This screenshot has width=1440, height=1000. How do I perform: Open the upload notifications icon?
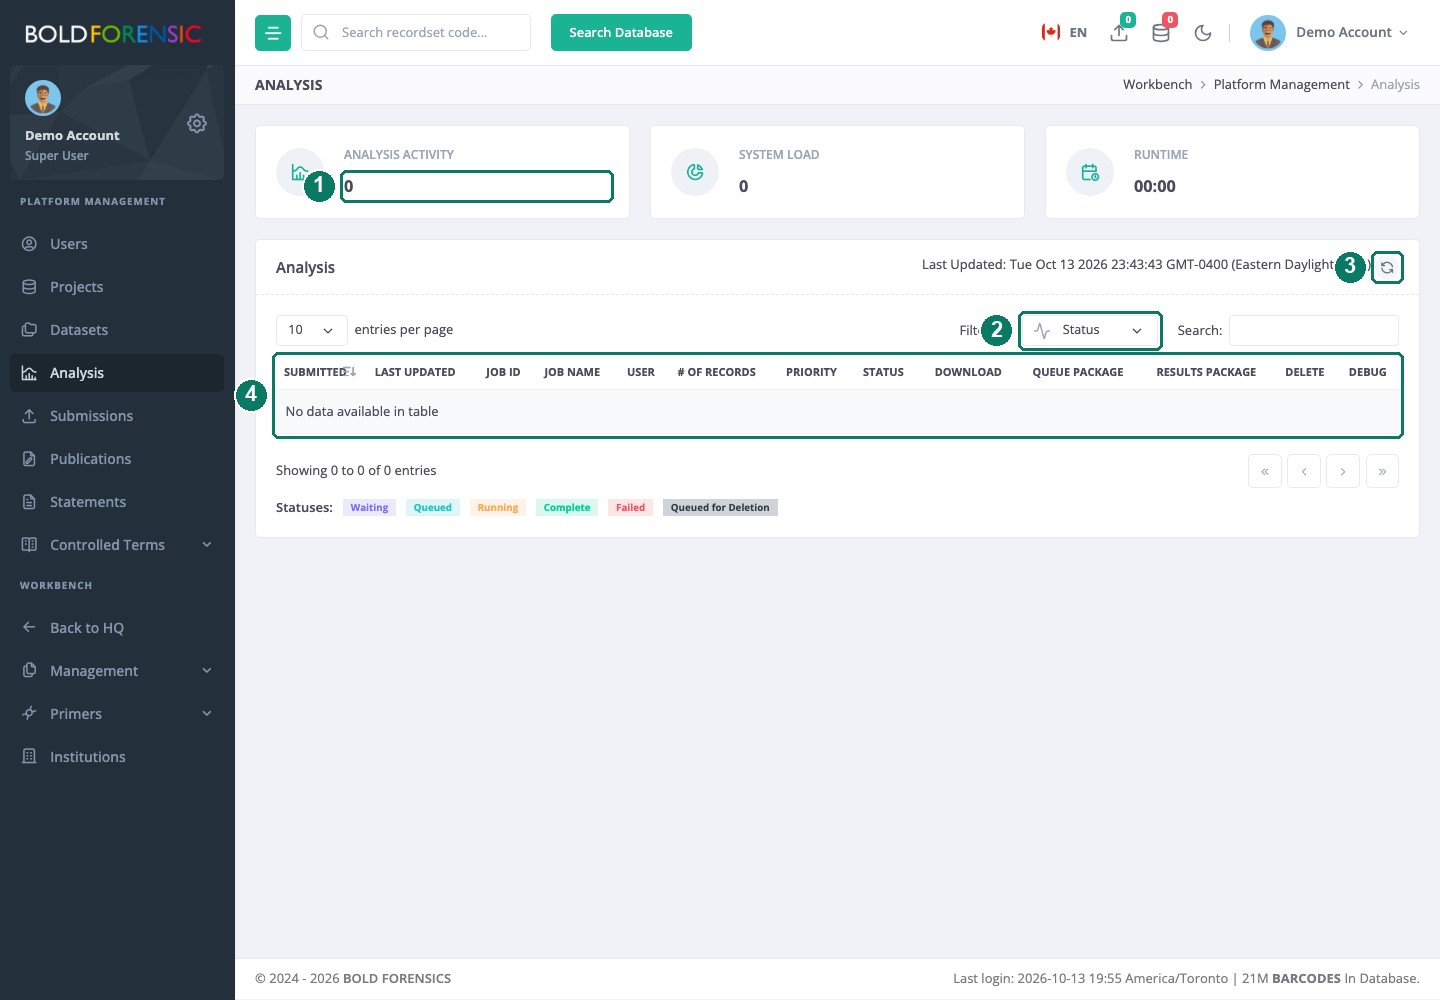click(x=1119, y=33)
